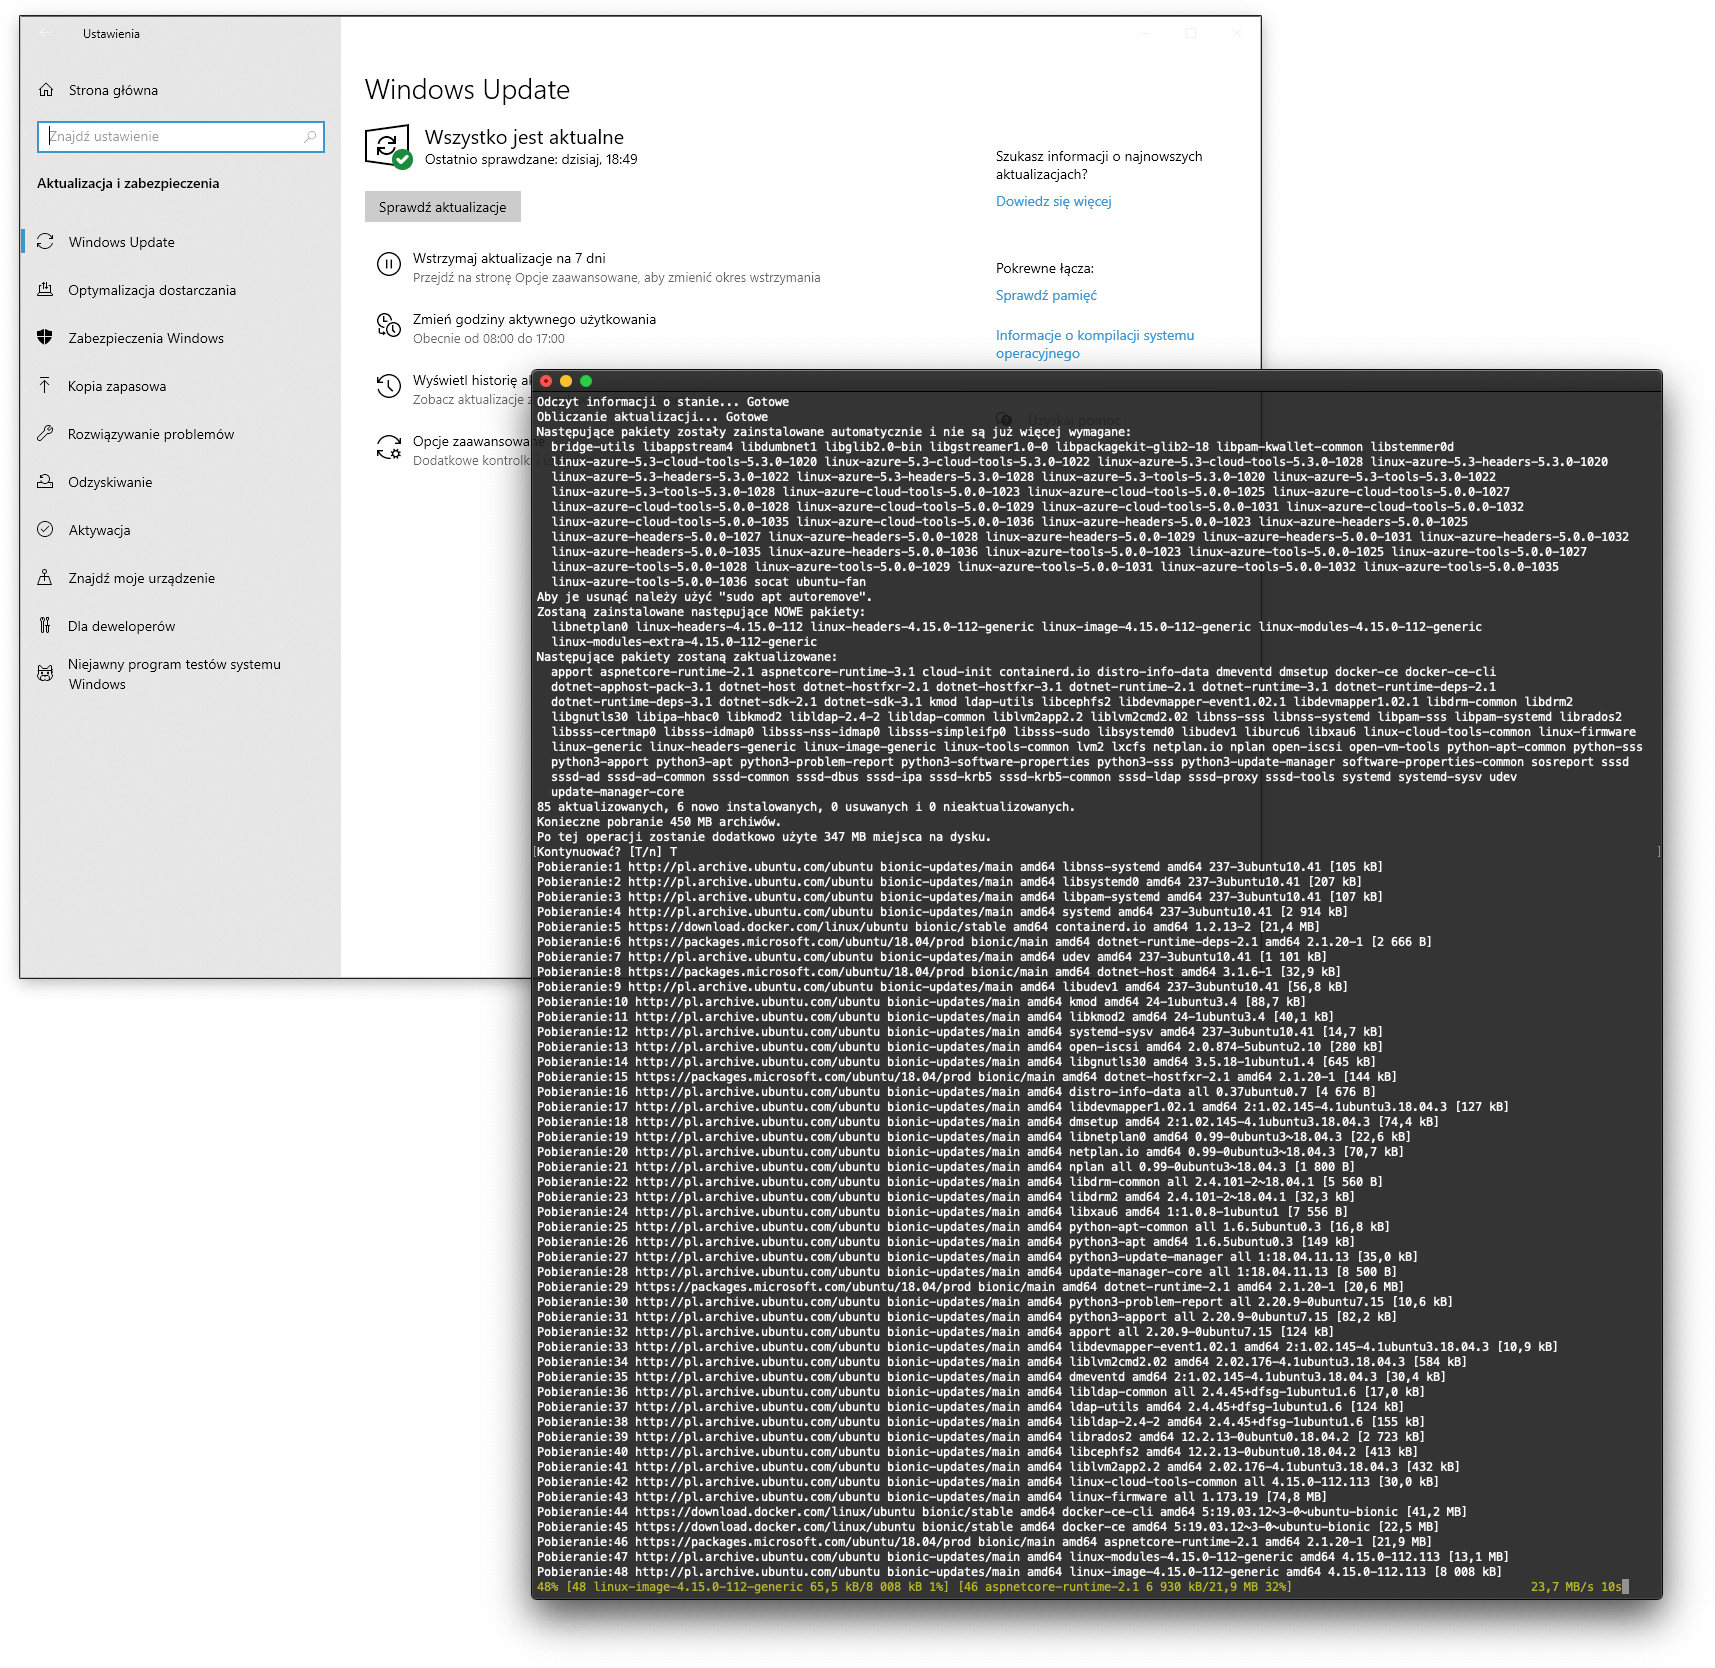Viewport: 1715px width, 1668px height.
Task: Click 'Ostatnio sprawdzane: dzisiaj, 18:49' text
Action: [x=531, y=159]
